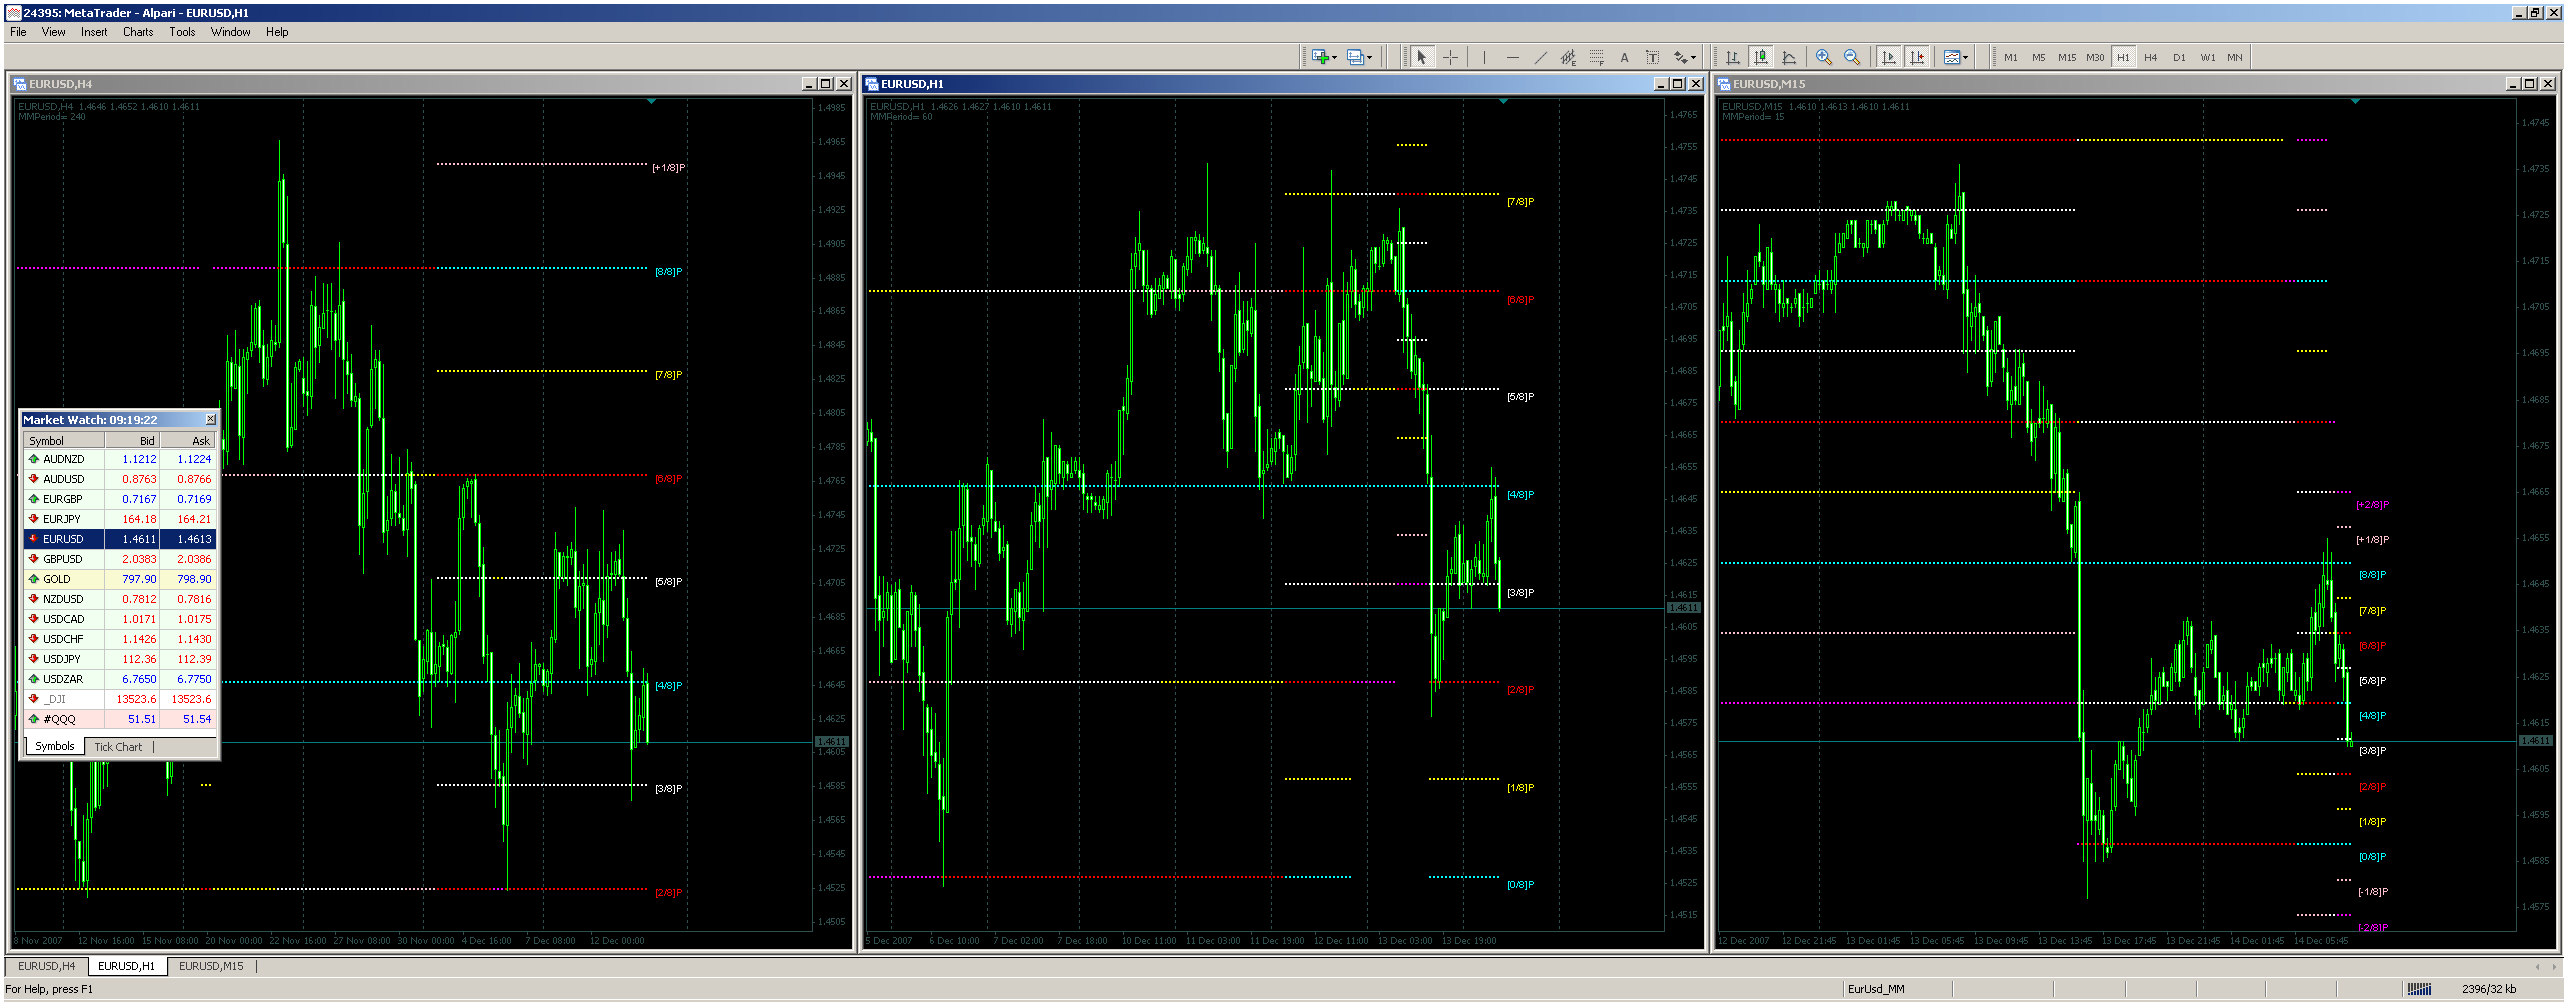2568x1002 pixels.
Task: Open the Charts menu
Action: (x=138, y=32)
